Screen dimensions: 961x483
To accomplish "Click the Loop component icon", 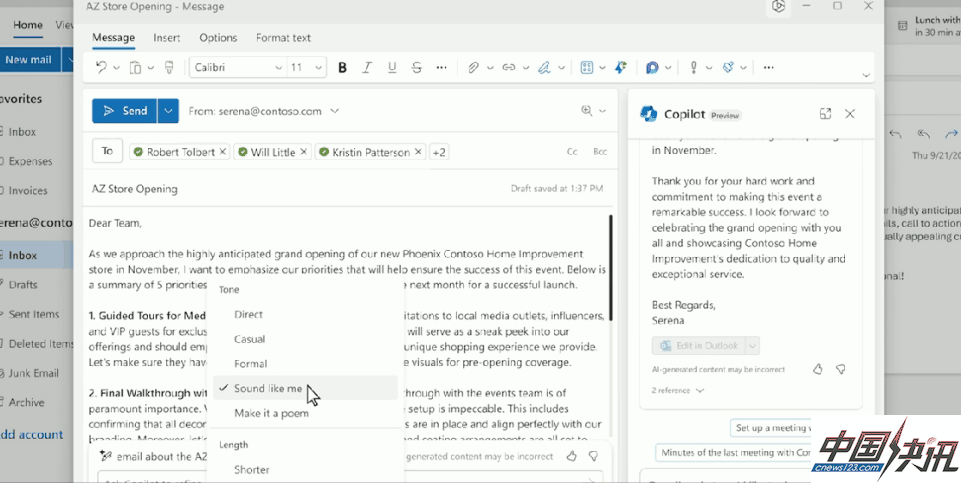I will (x=652, y=67).
